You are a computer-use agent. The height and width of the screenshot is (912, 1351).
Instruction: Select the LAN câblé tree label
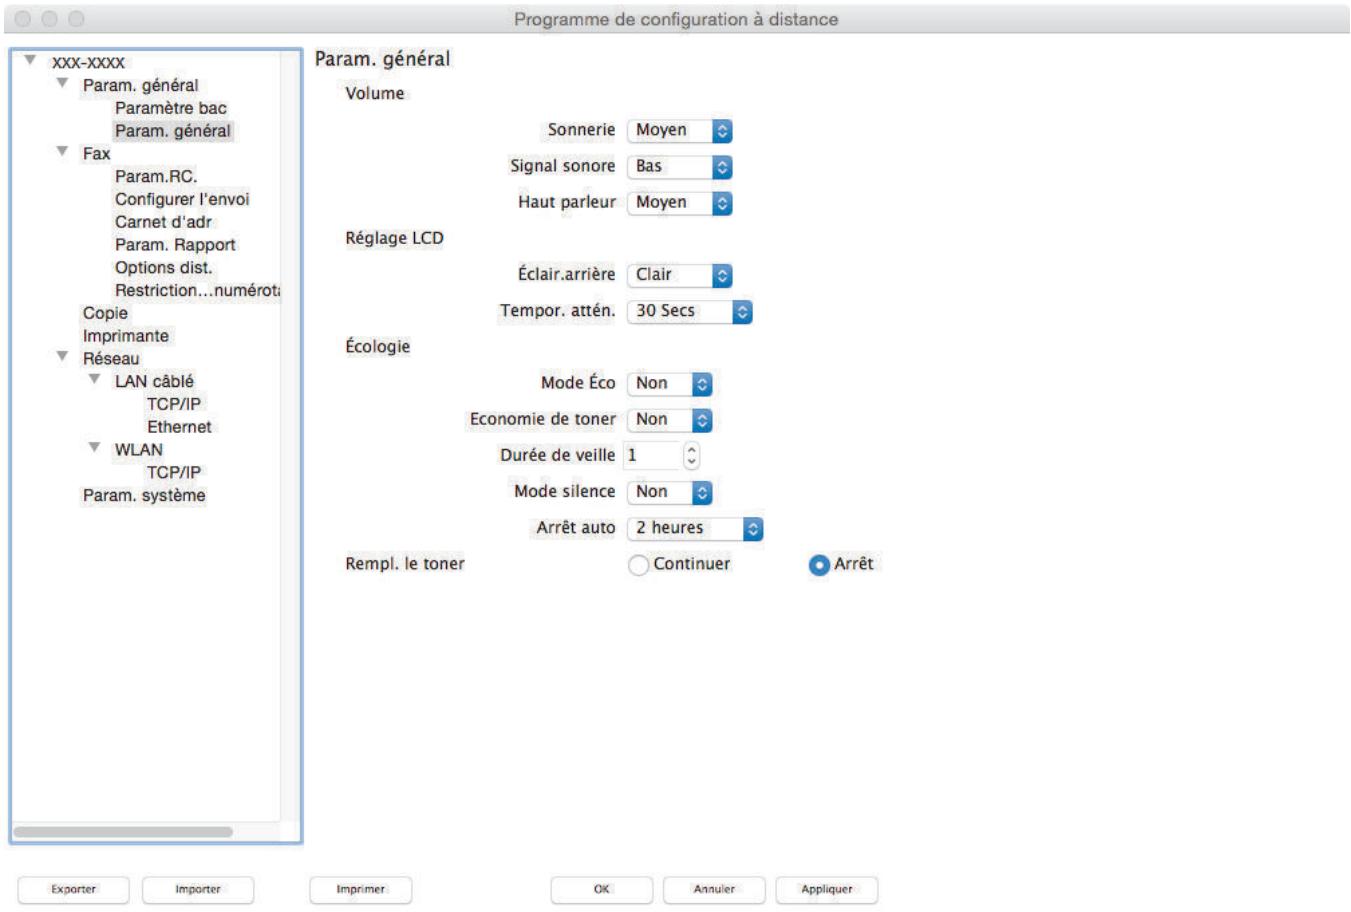154,382
